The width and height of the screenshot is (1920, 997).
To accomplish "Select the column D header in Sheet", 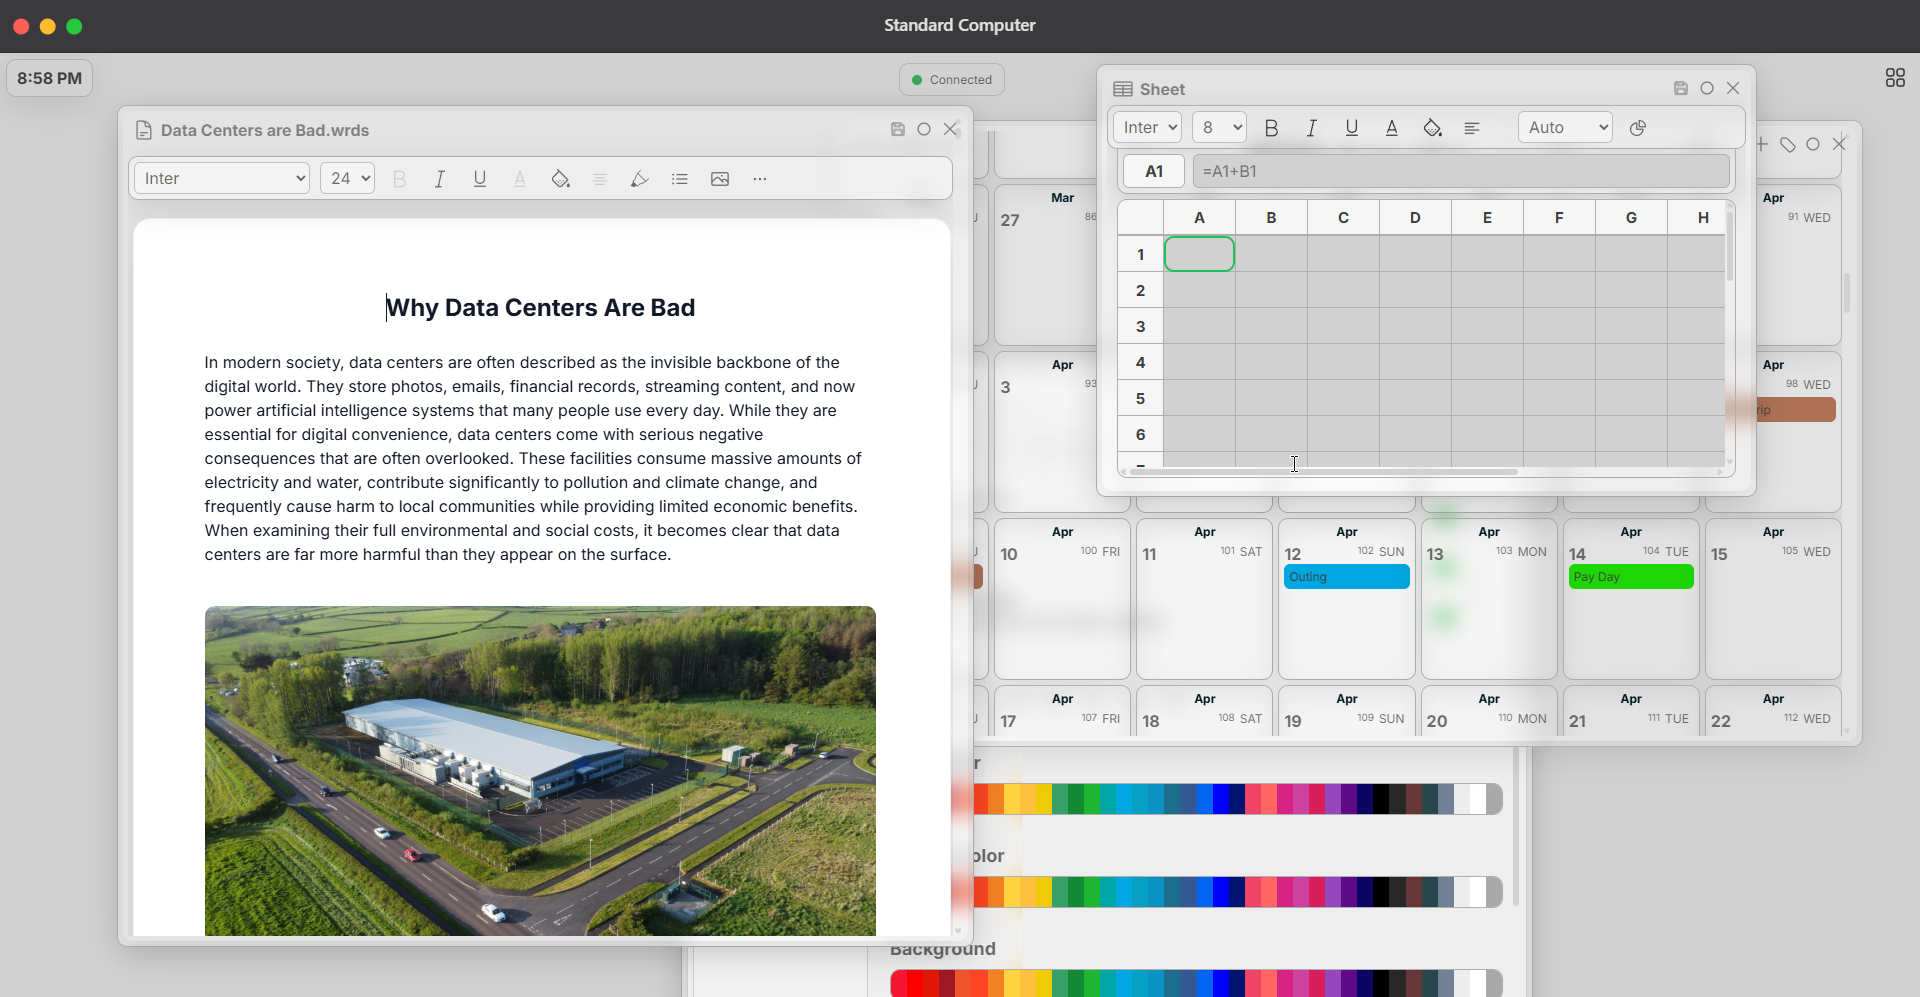I will 1414,218.
